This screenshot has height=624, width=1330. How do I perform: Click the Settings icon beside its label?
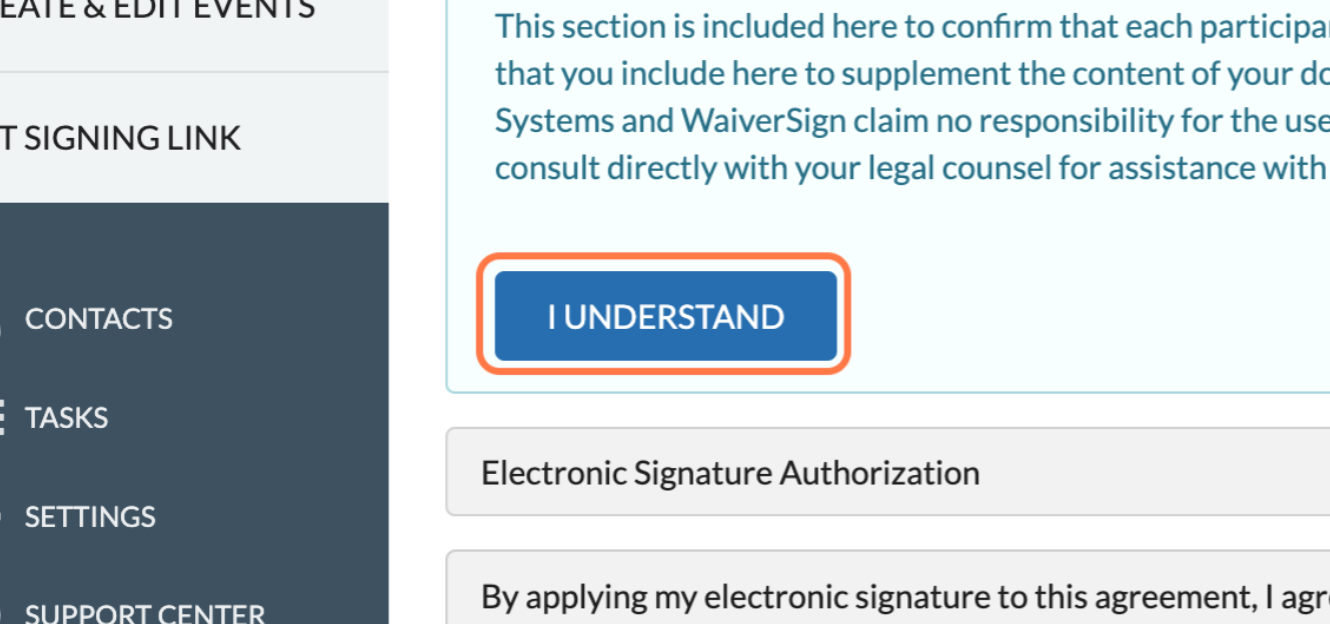click(2, 517)
